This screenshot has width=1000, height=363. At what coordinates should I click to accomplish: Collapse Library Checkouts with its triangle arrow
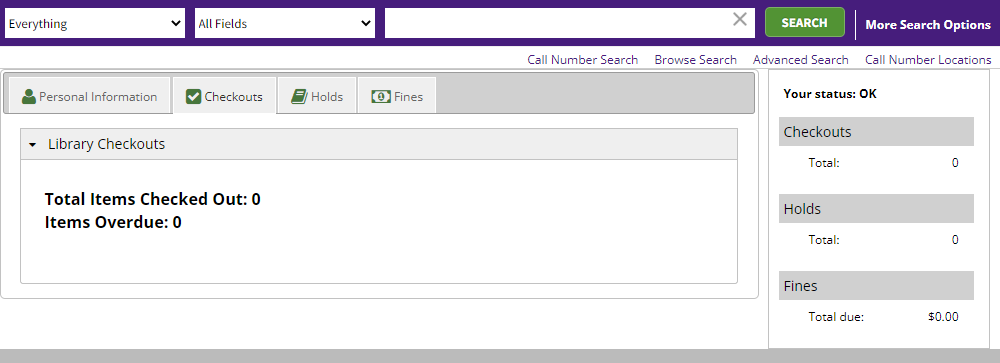pyautogui.click(x=33, y=145)
